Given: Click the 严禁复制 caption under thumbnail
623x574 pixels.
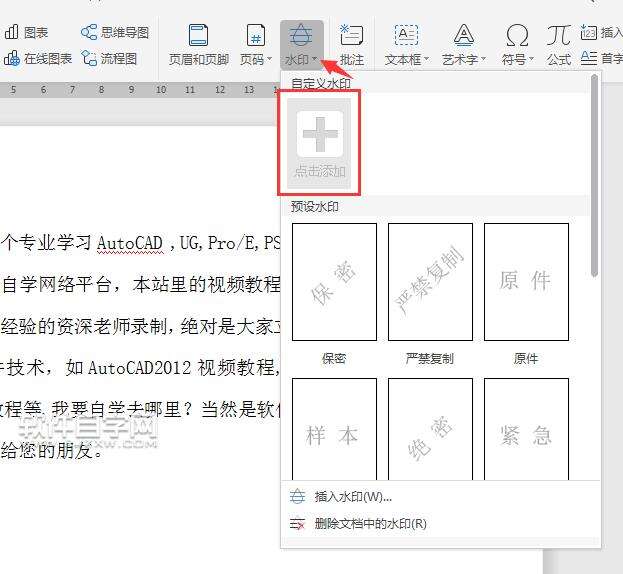Looking at the screenshot, I should [x=430, y=359].
